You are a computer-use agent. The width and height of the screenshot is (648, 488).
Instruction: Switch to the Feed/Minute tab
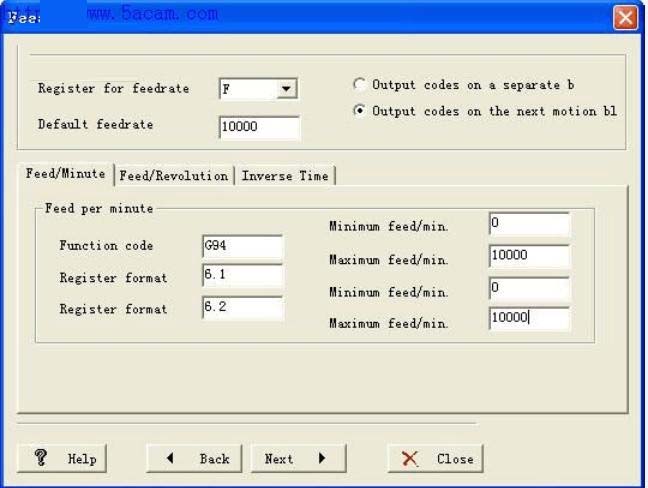[66, 174]
